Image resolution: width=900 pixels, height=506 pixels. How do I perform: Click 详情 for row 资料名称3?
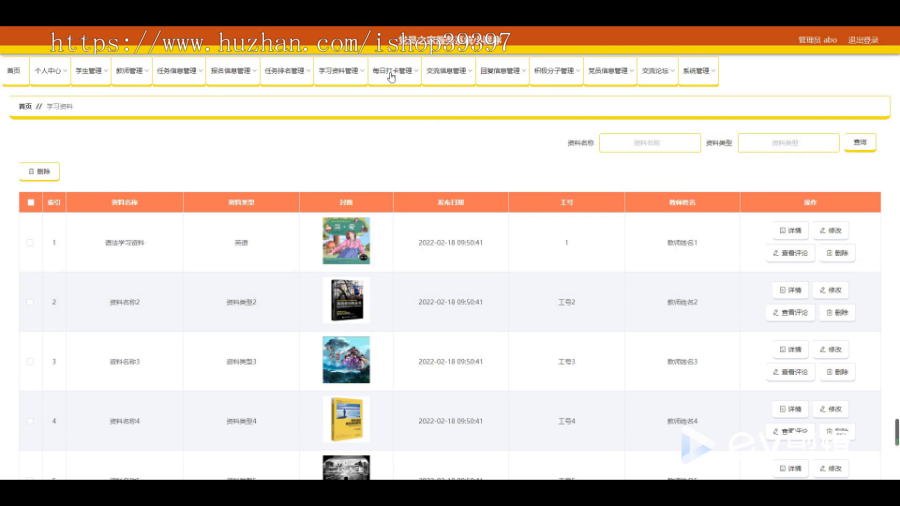click(x=790, y=349)
